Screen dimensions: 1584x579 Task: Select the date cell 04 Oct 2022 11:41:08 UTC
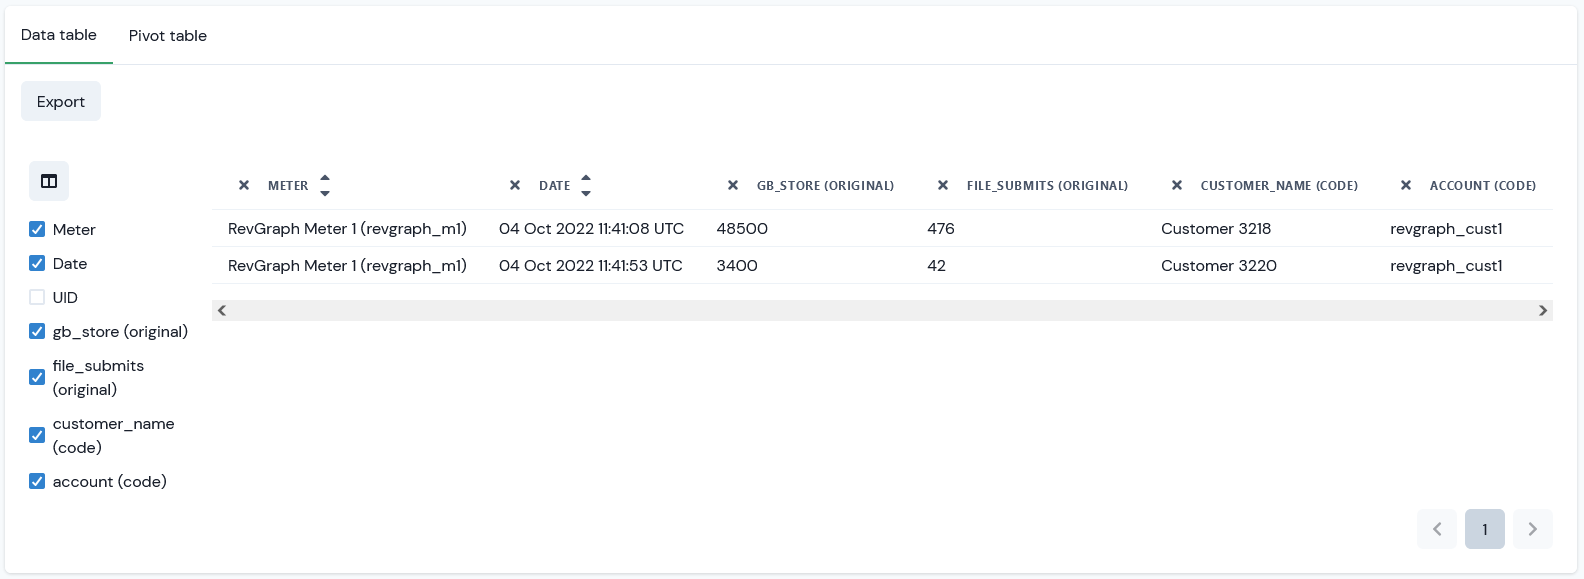pos(591,228)
